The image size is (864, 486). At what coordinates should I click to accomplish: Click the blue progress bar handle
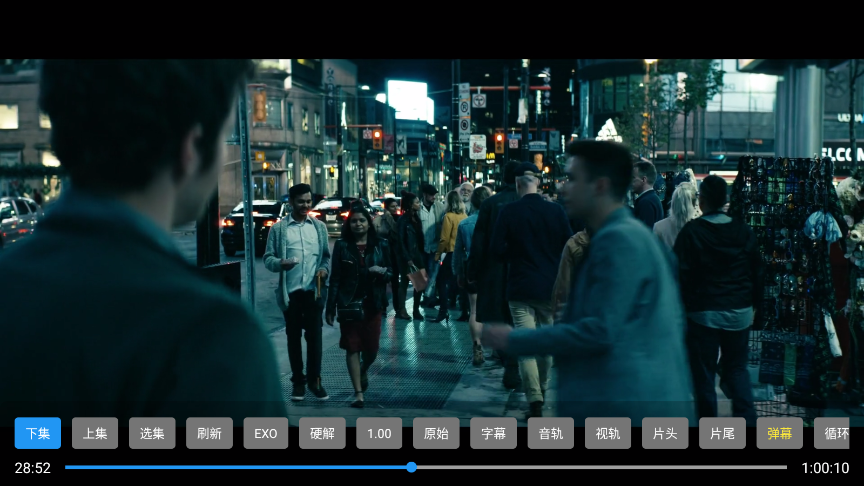[x=411, y=467]
